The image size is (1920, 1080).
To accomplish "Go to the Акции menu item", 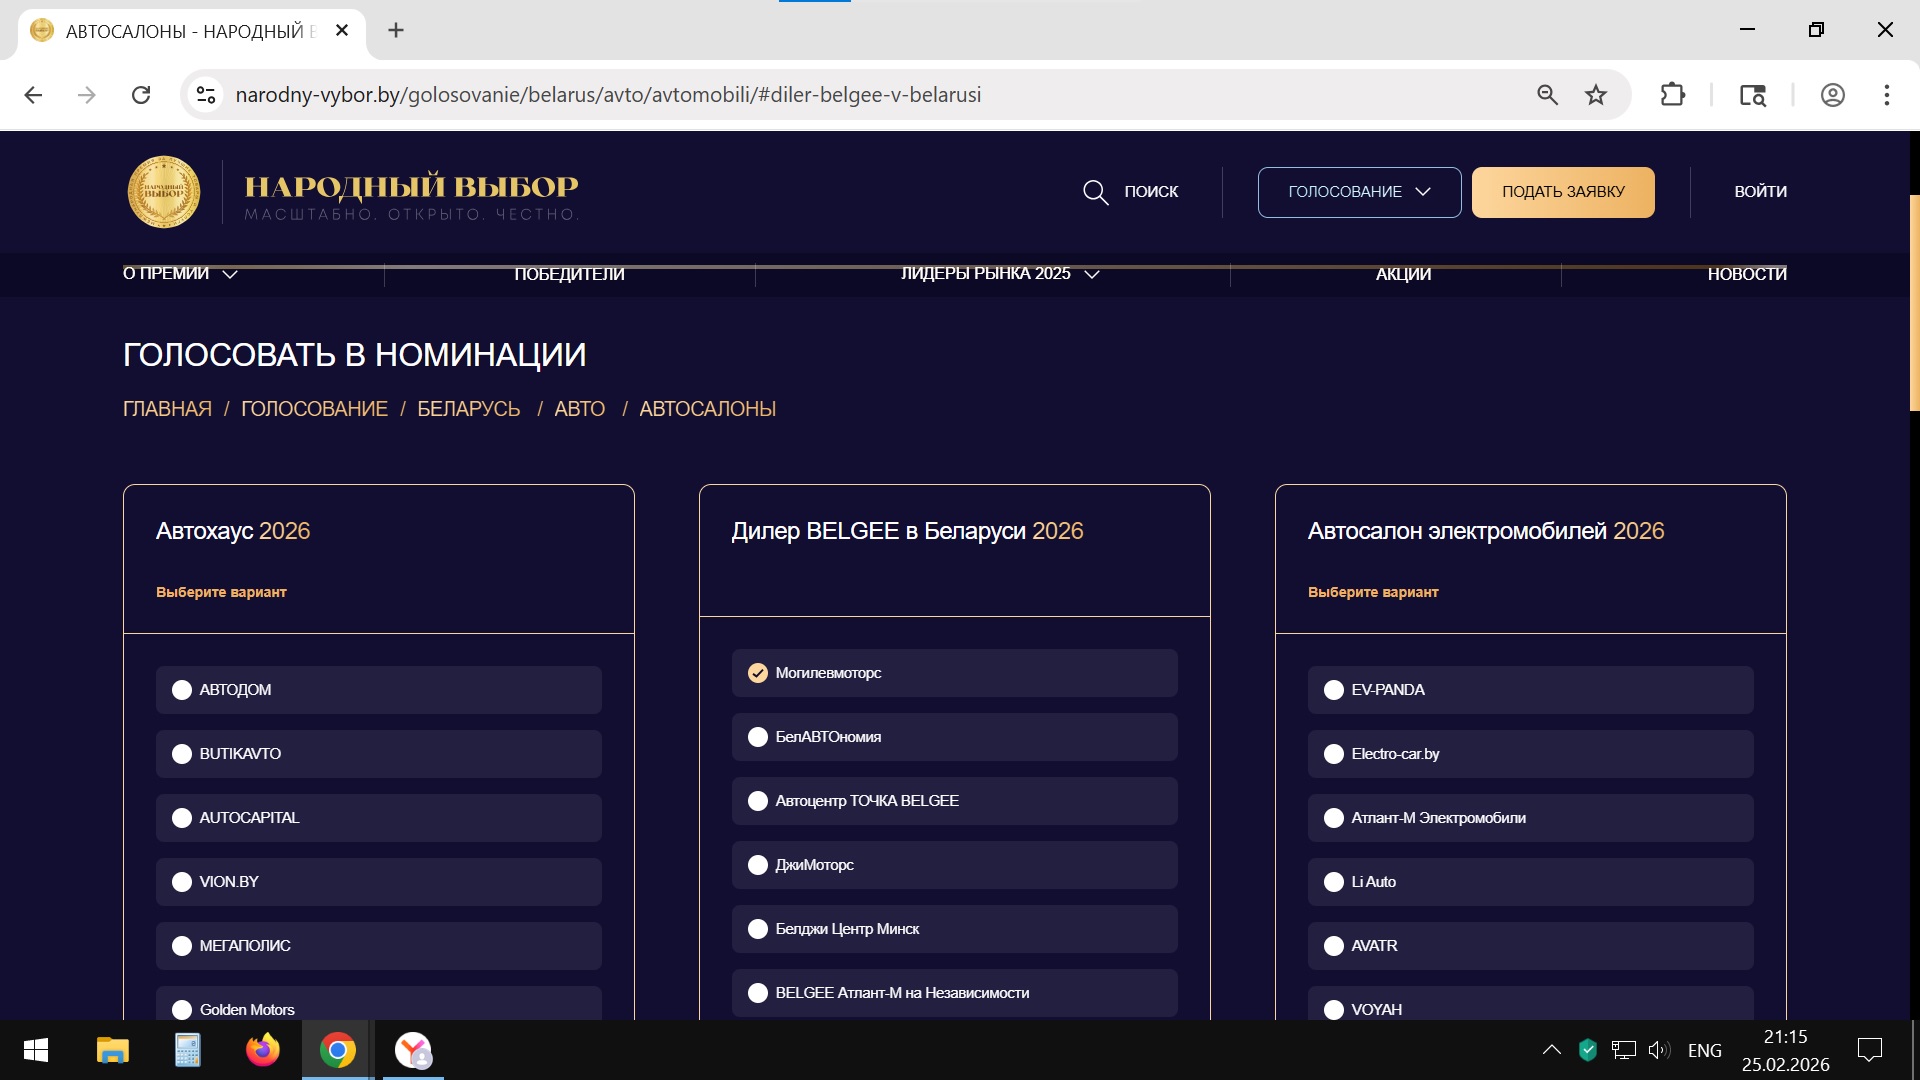I will [1403, 274].
